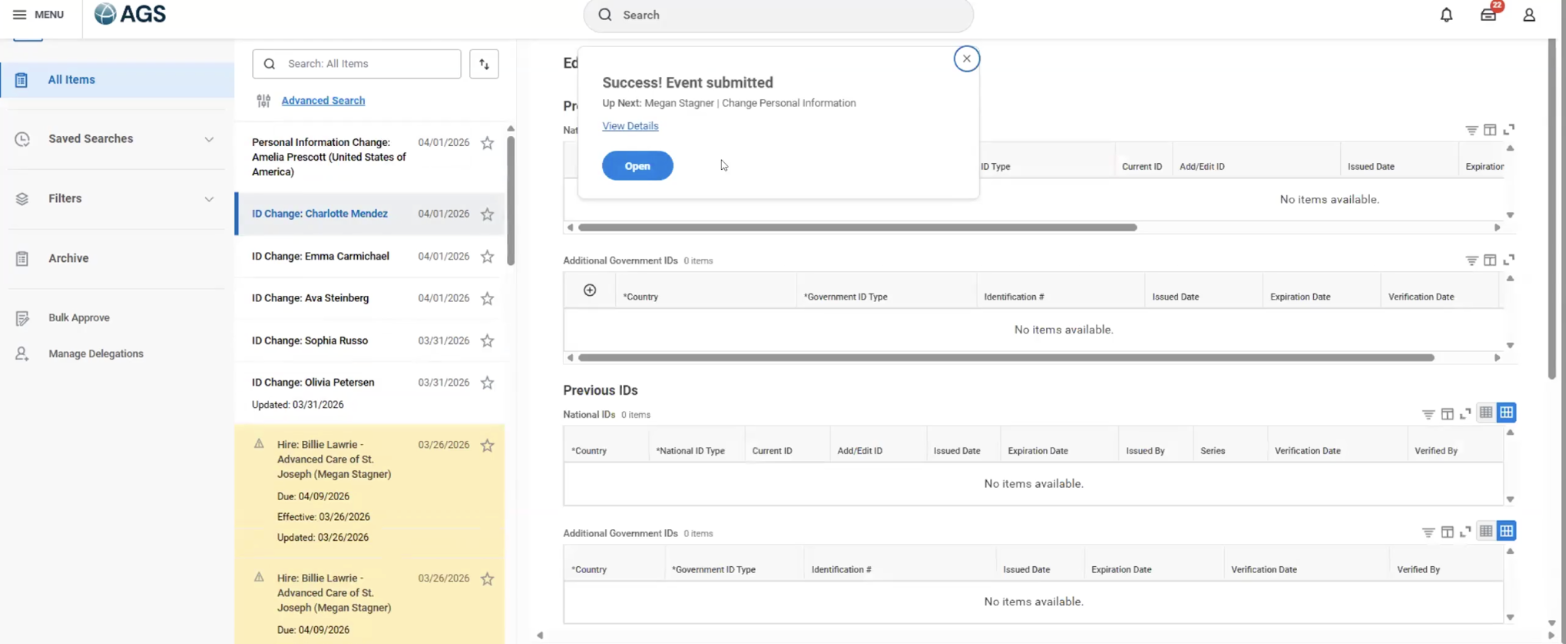
Task: Switch Previous National IDs to blue grid view
Action: 1506,413
